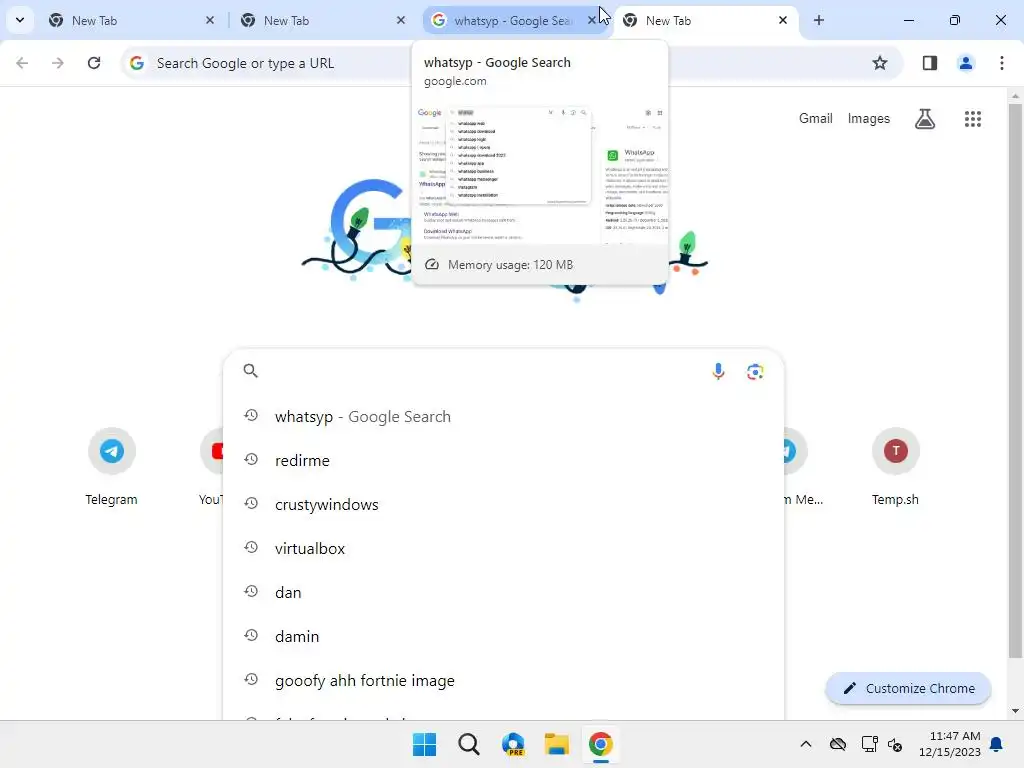The height and width of the screenshot is (768, 1024).
Task: Open a new tab with plus button
Action: (819, 20)
